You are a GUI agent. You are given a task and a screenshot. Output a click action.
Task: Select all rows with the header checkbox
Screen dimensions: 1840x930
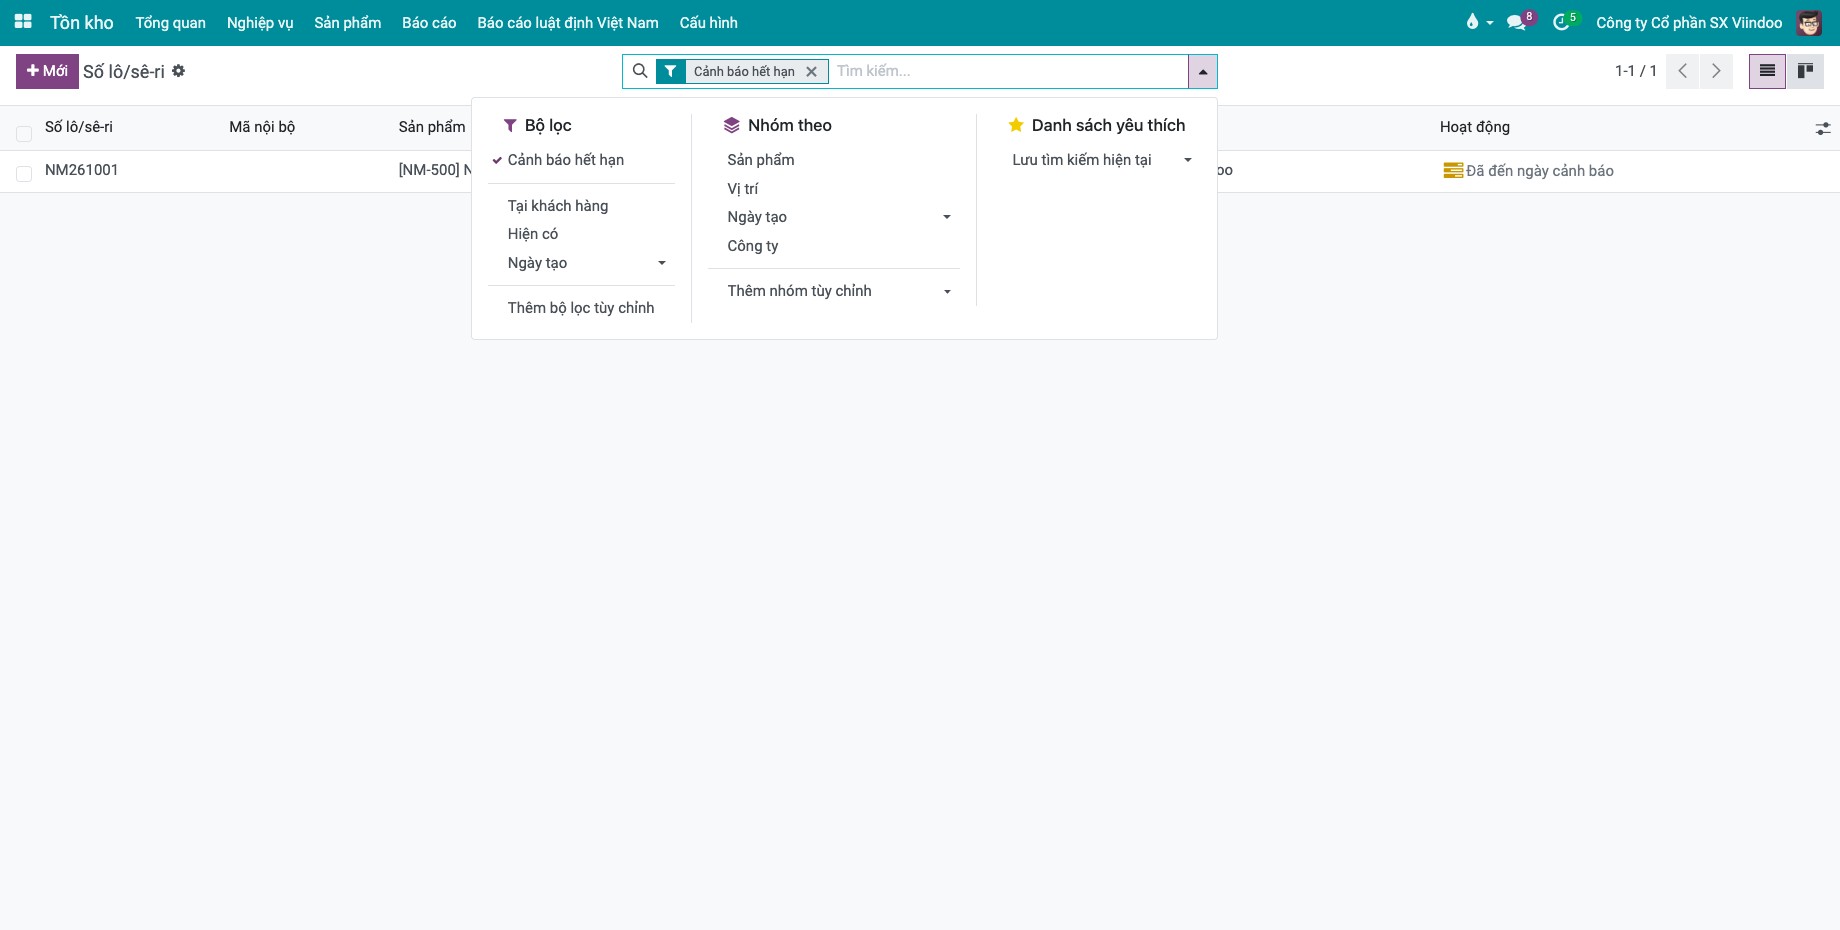tap(24, 133)
